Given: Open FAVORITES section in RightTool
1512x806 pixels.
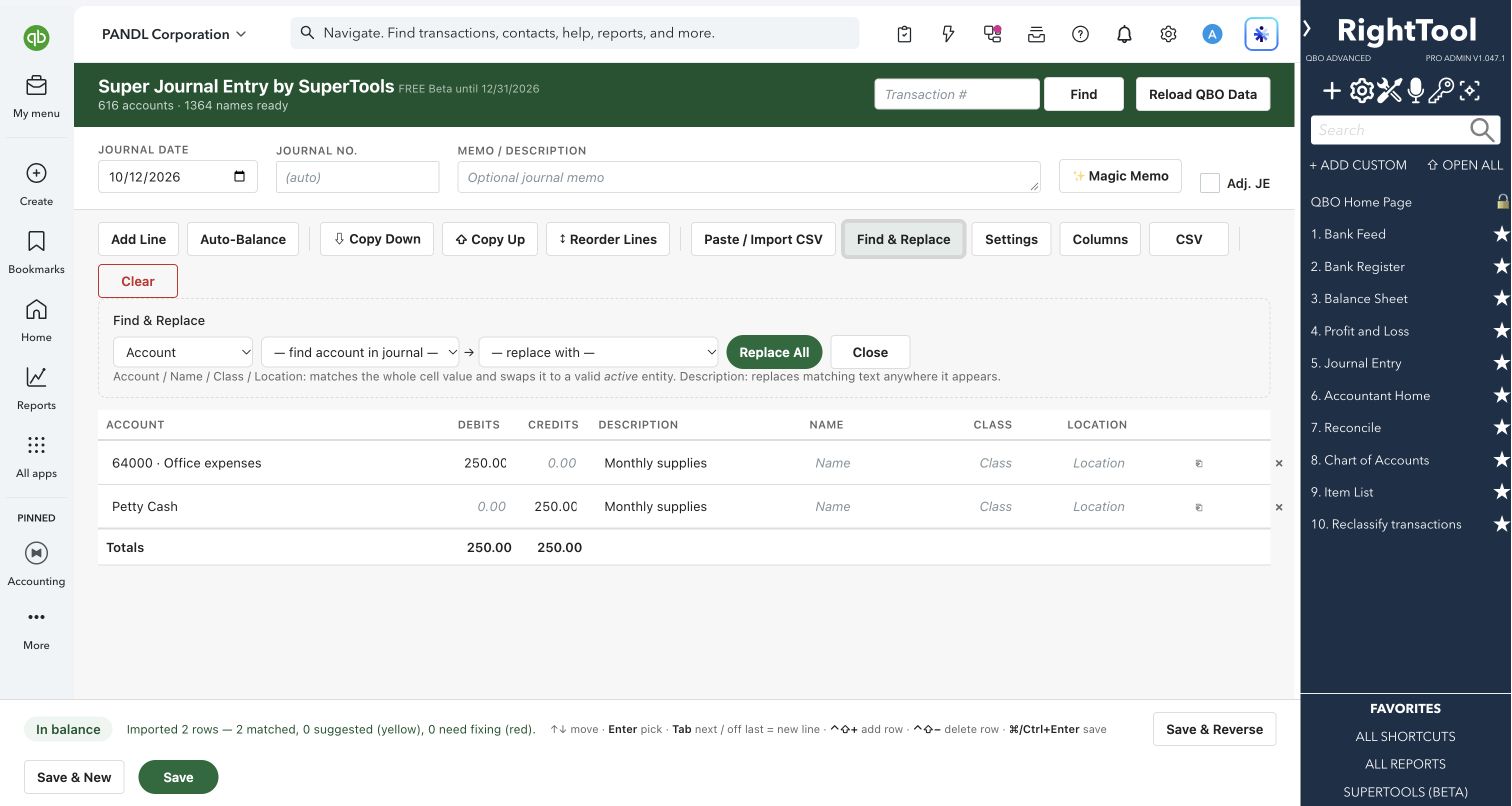Looking at the screenshot, I should pos(1405,708).
